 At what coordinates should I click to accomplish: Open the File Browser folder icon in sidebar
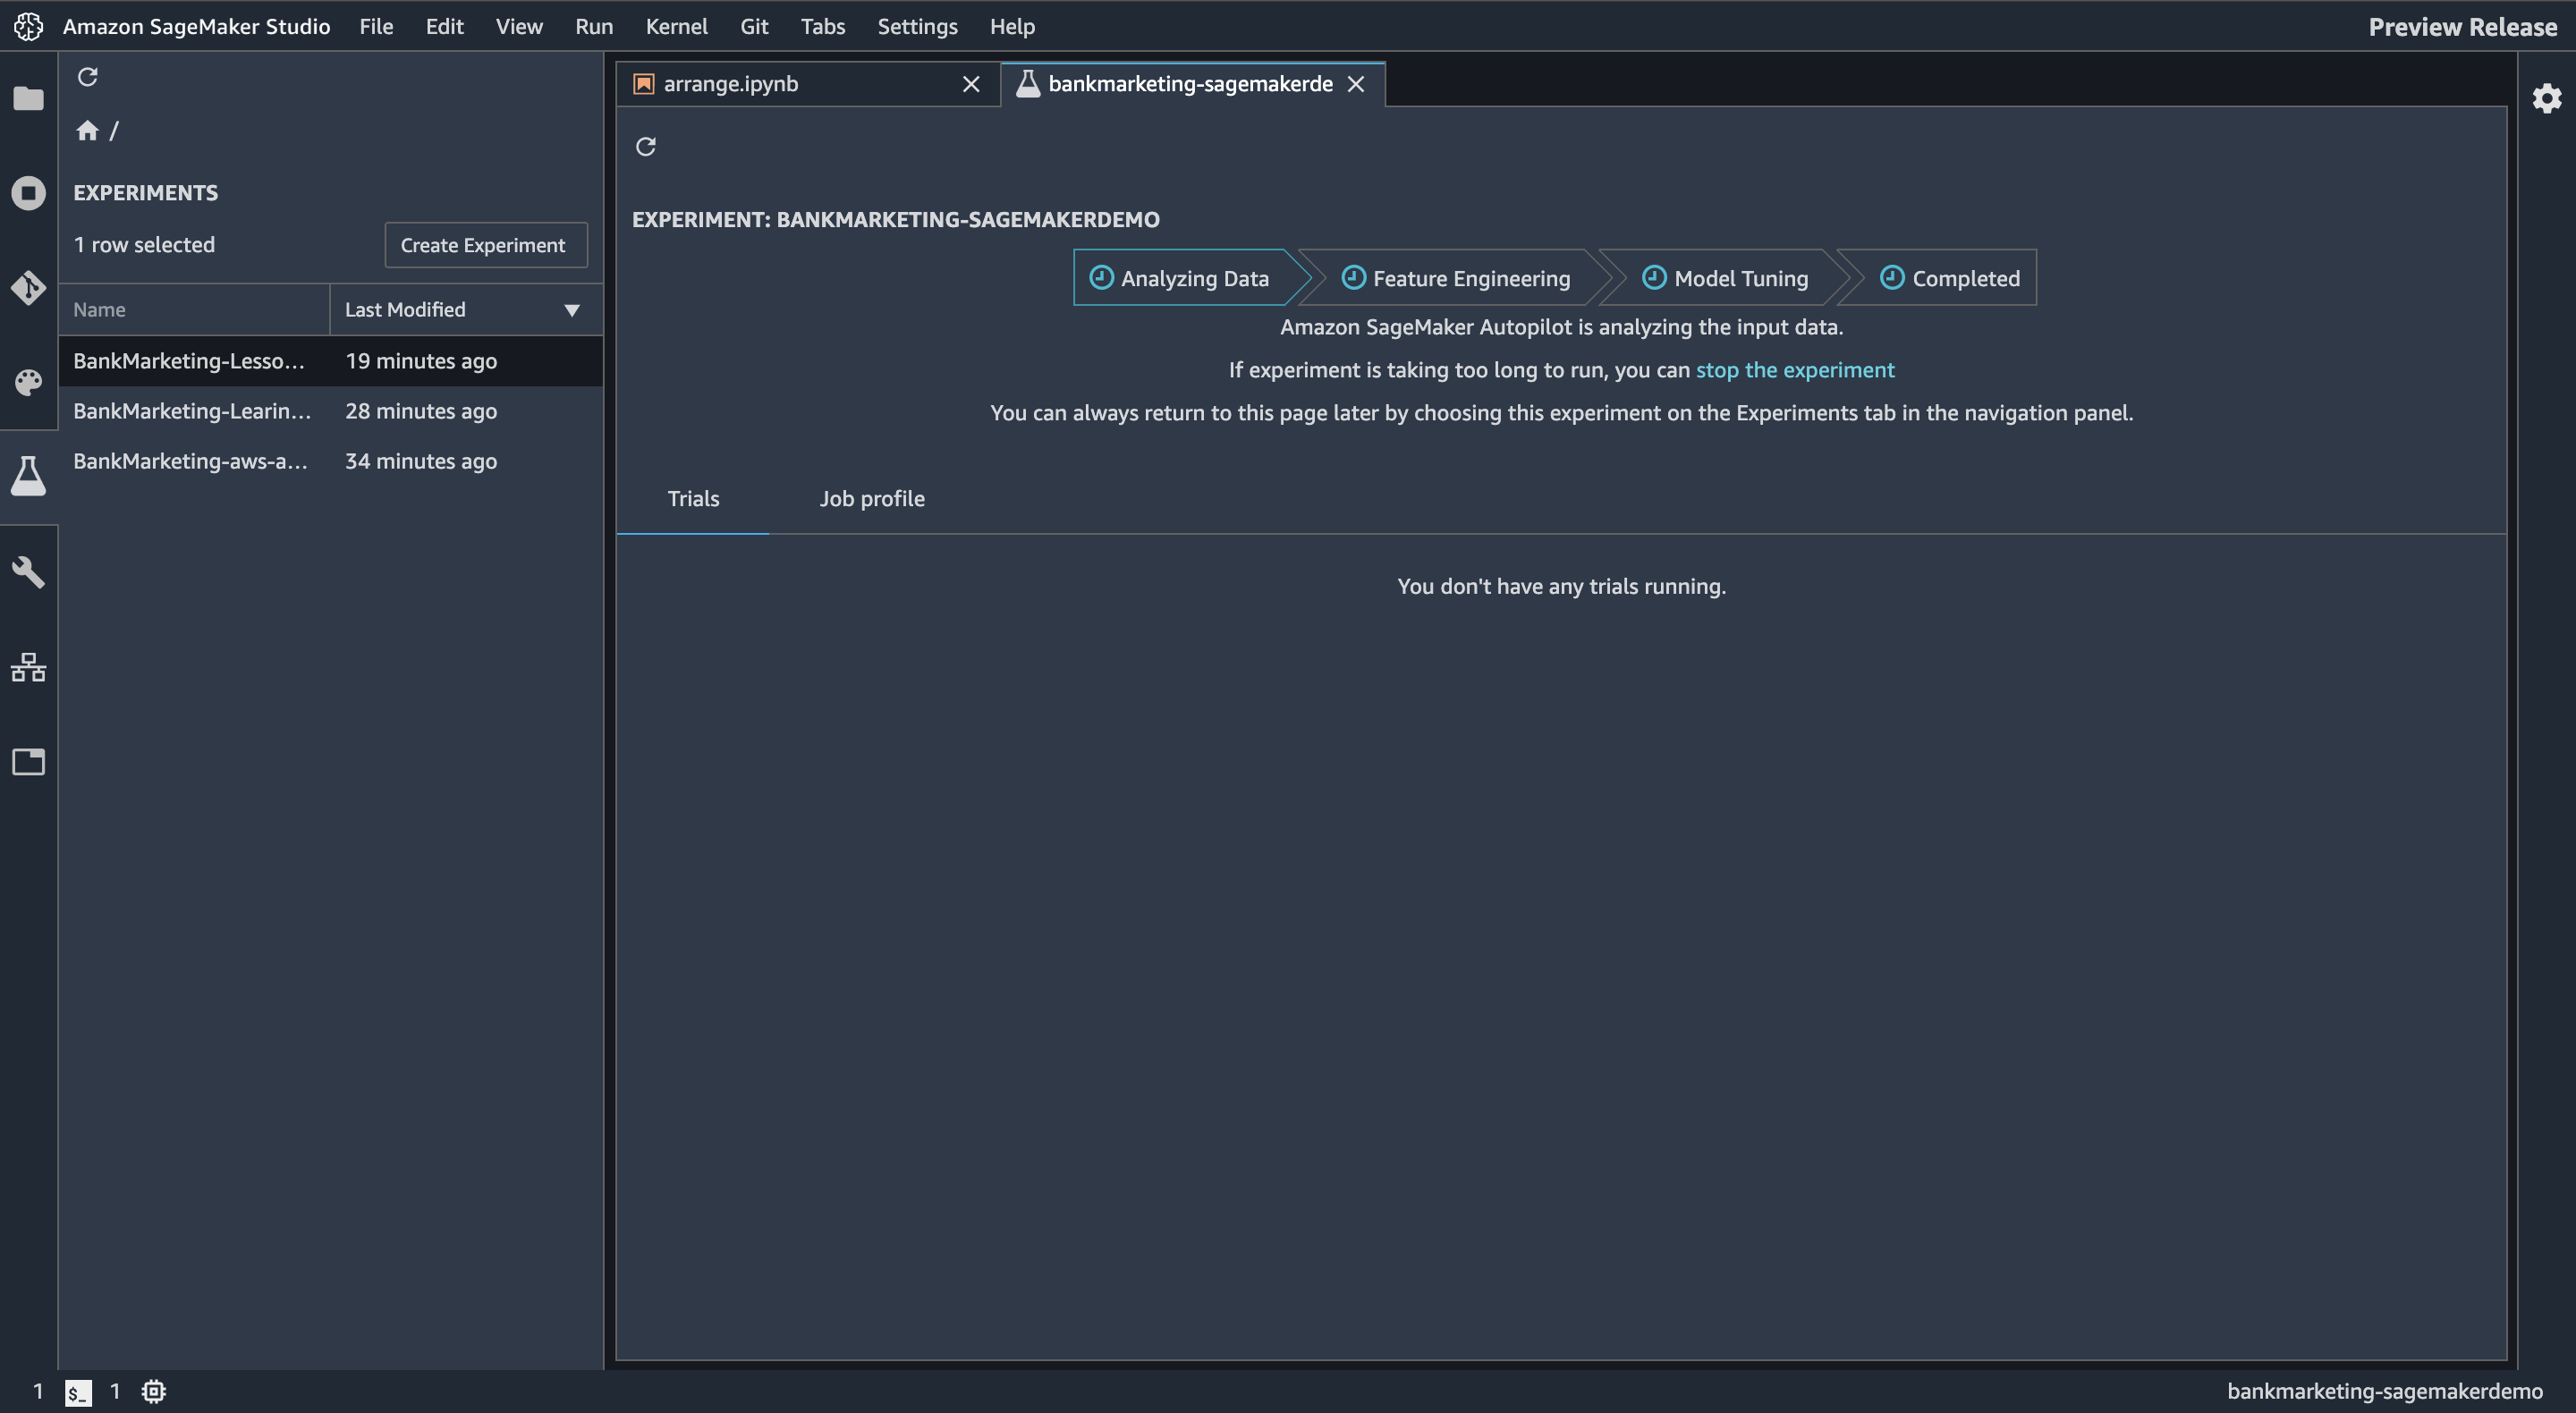pos(28,98)
